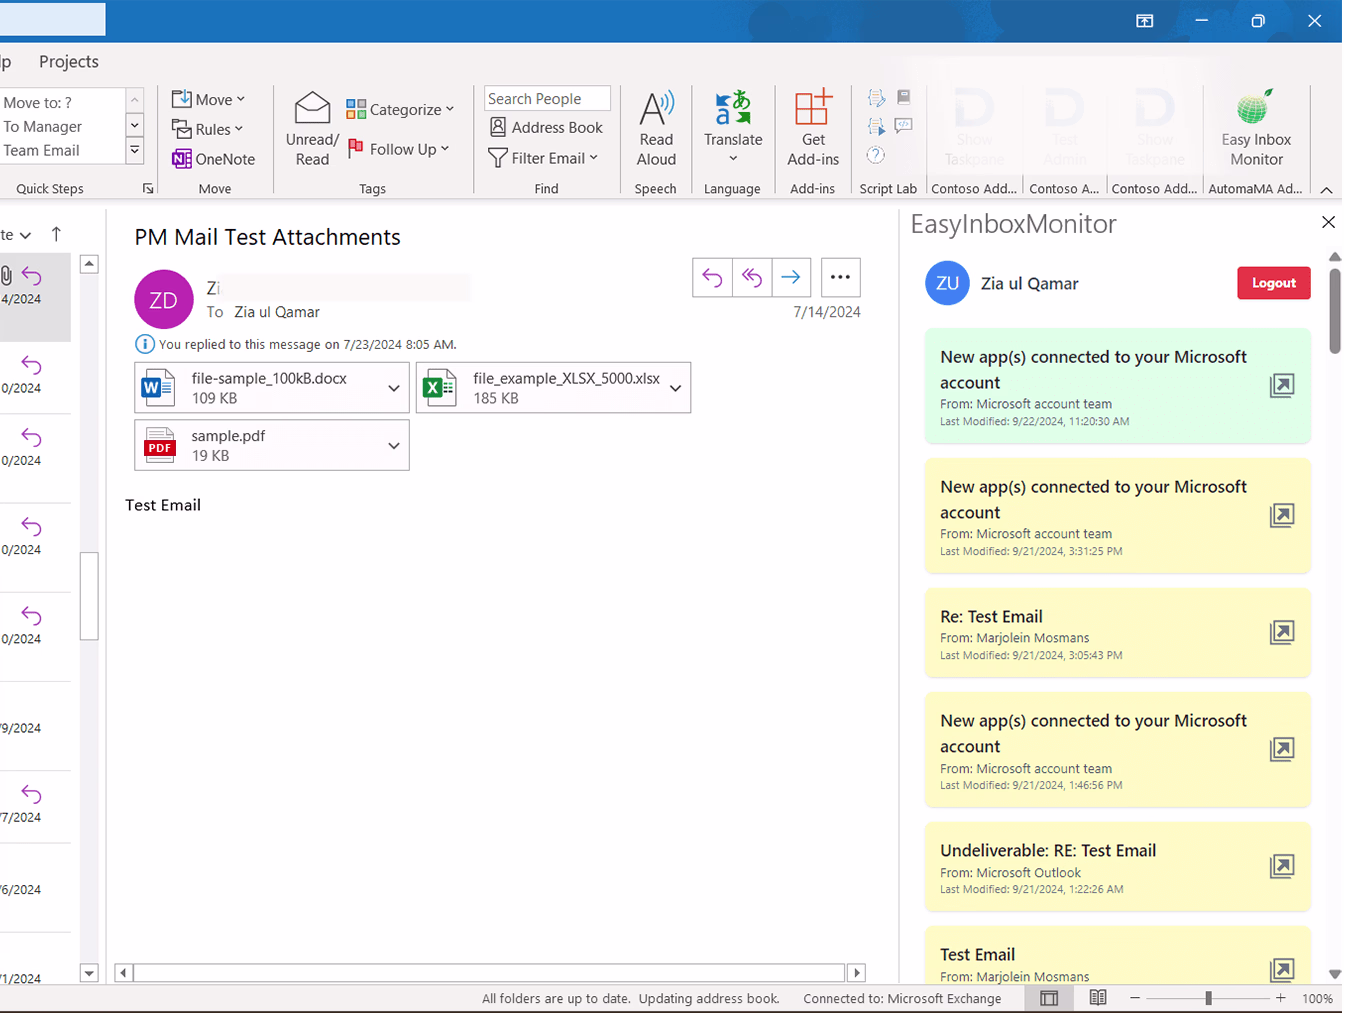
Task: Open the Follow Up flag dropdown
Action: pos(398,149)
